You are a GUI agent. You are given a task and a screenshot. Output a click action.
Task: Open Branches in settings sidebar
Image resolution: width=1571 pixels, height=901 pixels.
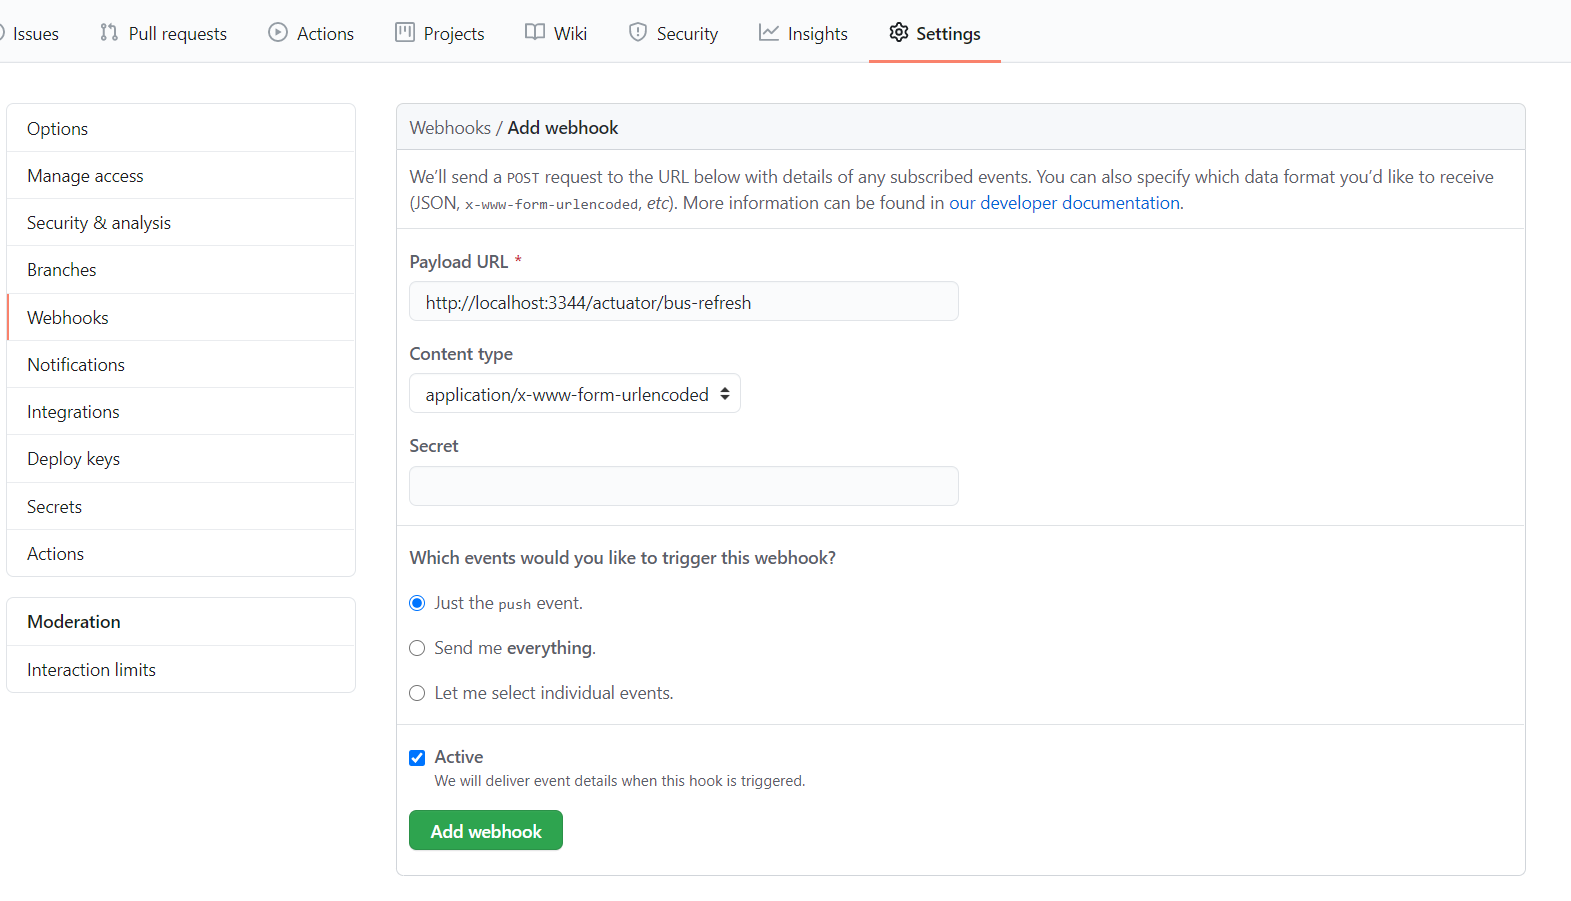coord(62,270)
